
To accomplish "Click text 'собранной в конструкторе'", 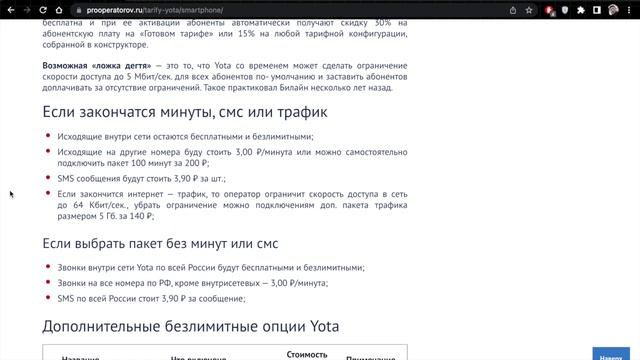I will pos(95,44).
